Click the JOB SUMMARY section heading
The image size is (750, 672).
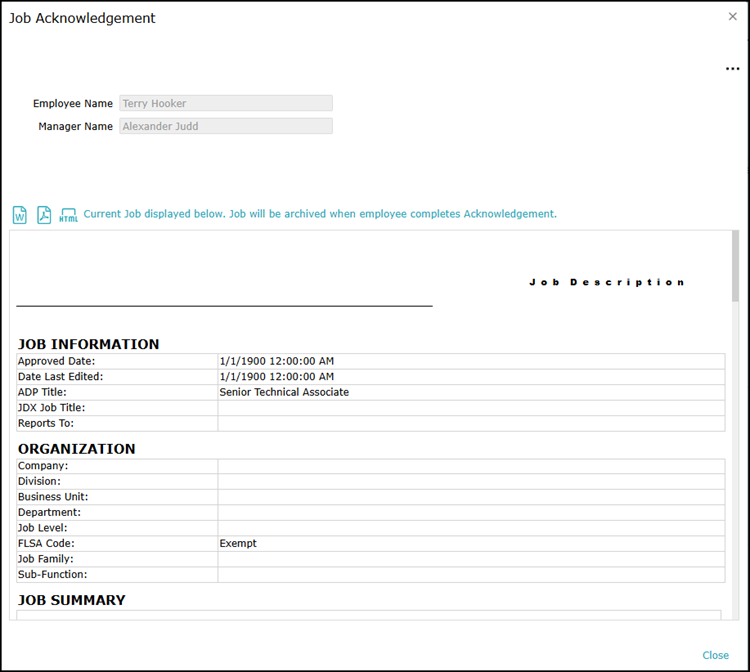tap(72, 600)
